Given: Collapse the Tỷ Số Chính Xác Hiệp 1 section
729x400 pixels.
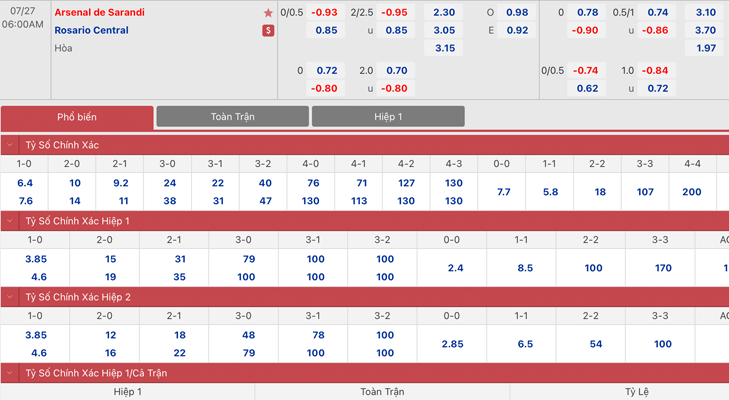Looking at the screenshot, I should tap(10, 221).
